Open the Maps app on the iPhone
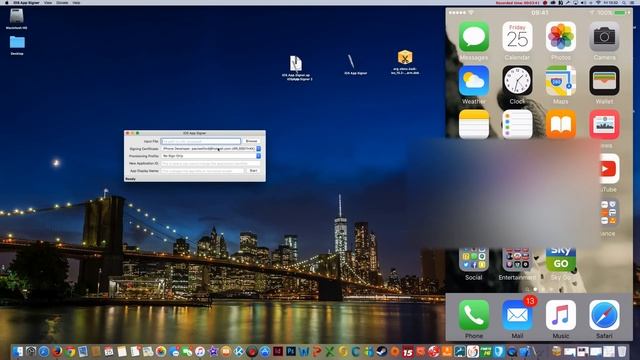Image resolution: width=640 pixels, height=360 pixels. tap(561, 81)
